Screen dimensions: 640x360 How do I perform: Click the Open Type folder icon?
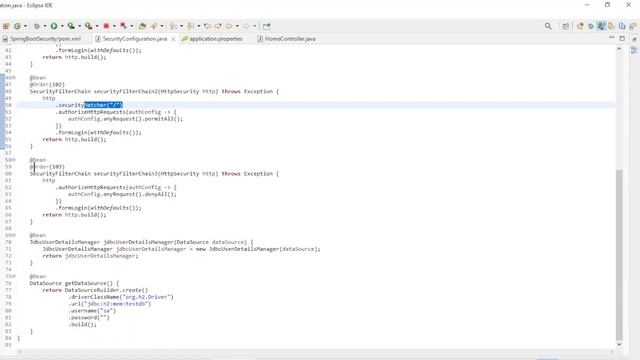click(142, 26)
